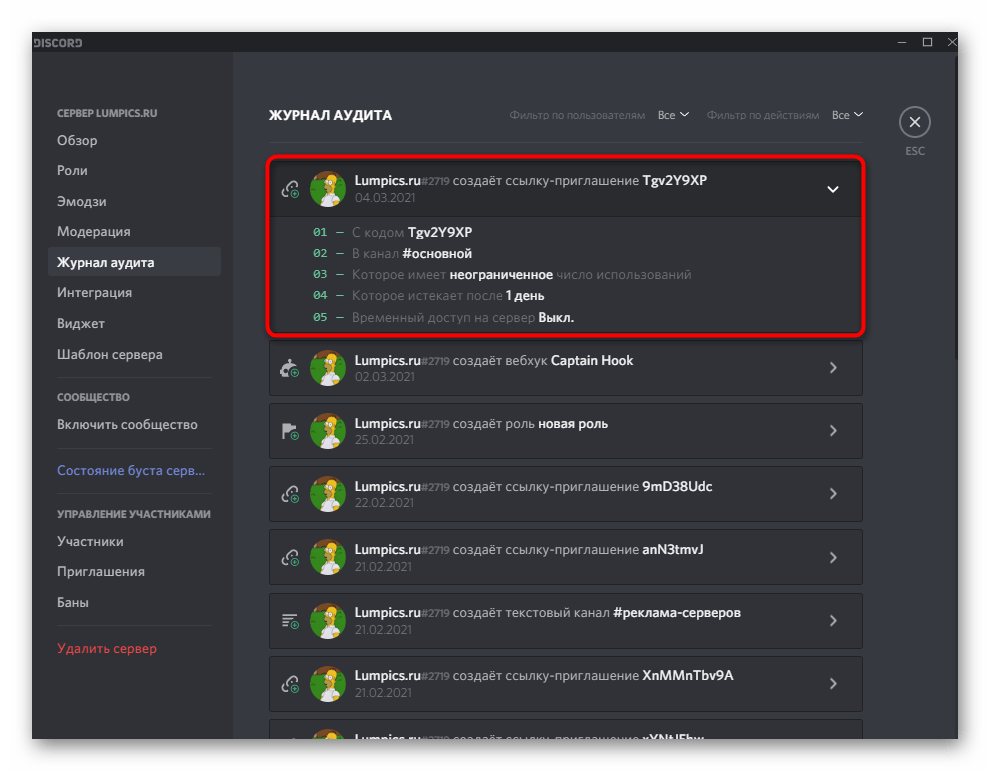Expand the Captain Hook webhook entry

click(832, 368)
